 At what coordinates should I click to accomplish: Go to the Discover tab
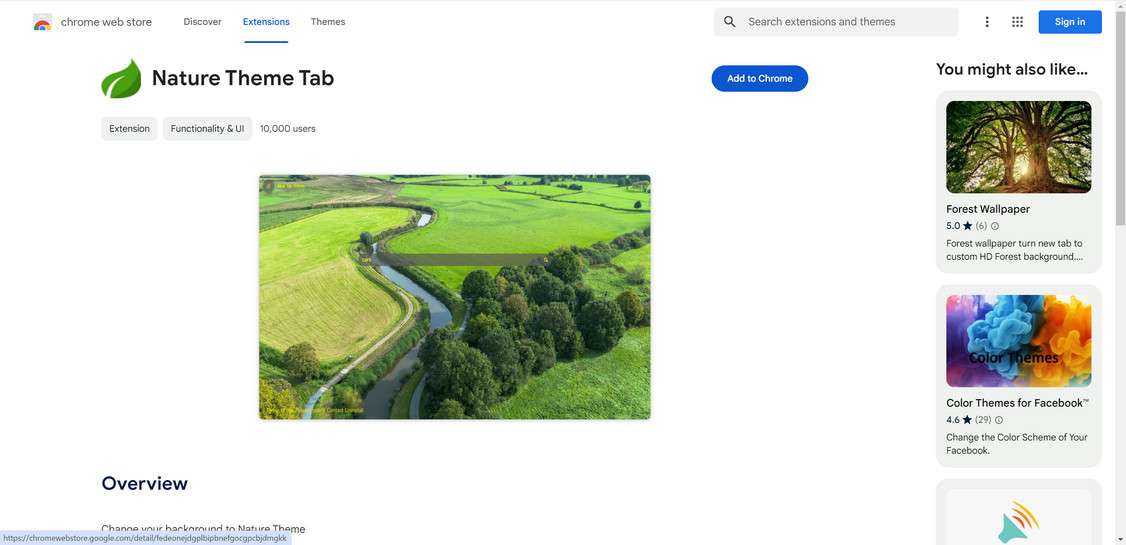[x=203, y=22]
